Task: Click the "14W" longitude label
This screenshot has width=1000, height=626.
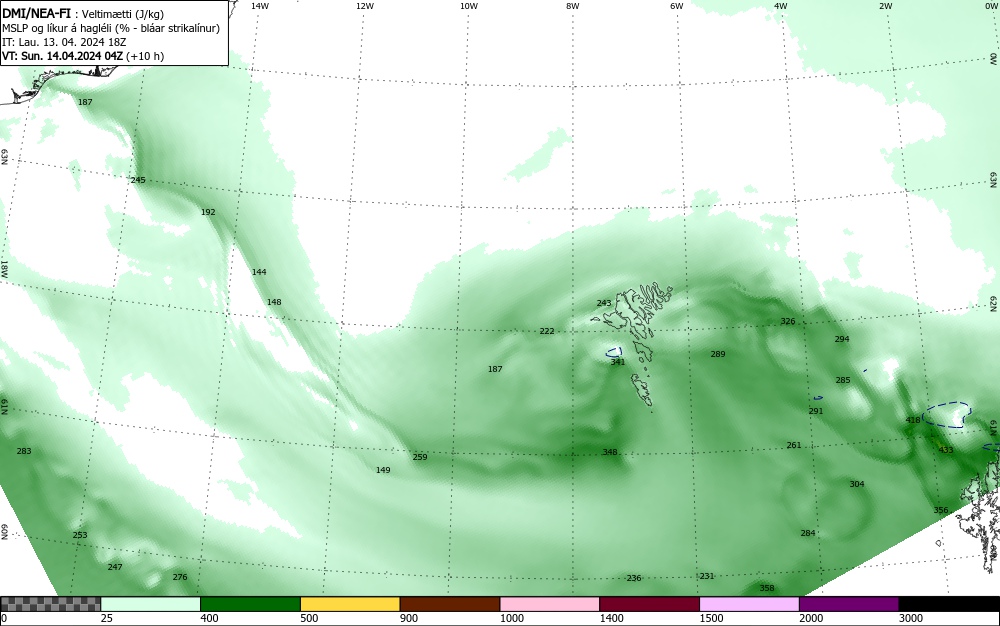Action: point(259,6)
